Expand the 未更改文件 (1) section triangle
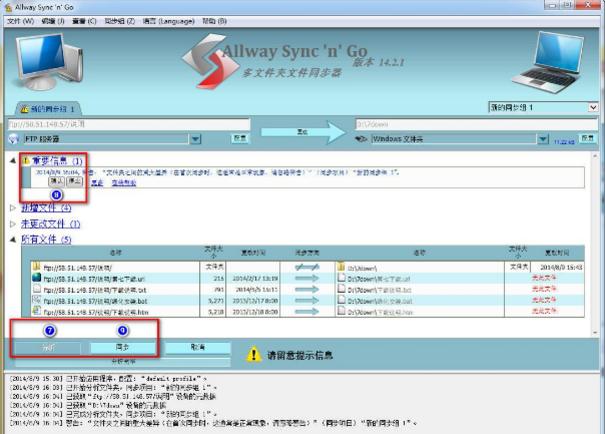 click(13, 224)
